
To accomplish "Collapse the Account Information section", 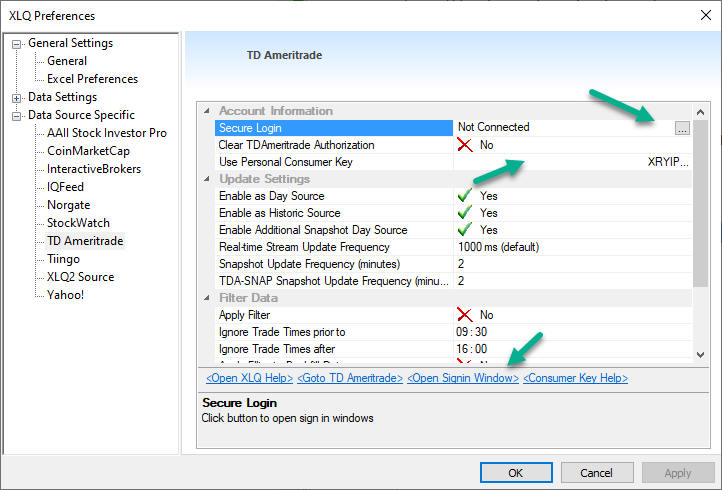I will pyautogui.click(x=207, y=111).
